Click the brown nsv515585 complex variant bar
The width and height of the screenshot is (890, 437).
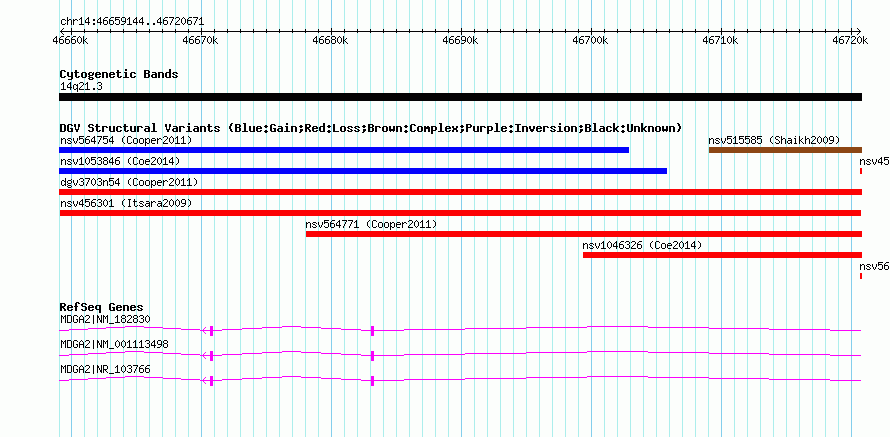click(786, 150)
